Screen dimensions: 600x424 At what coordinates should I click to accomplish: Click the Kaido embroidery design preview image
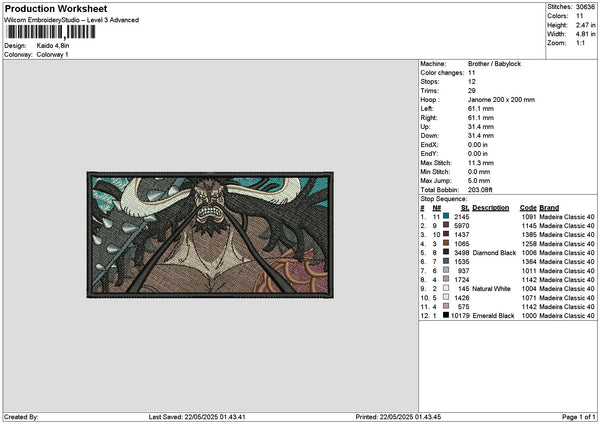pyautogui.click(x=210, y=235)
